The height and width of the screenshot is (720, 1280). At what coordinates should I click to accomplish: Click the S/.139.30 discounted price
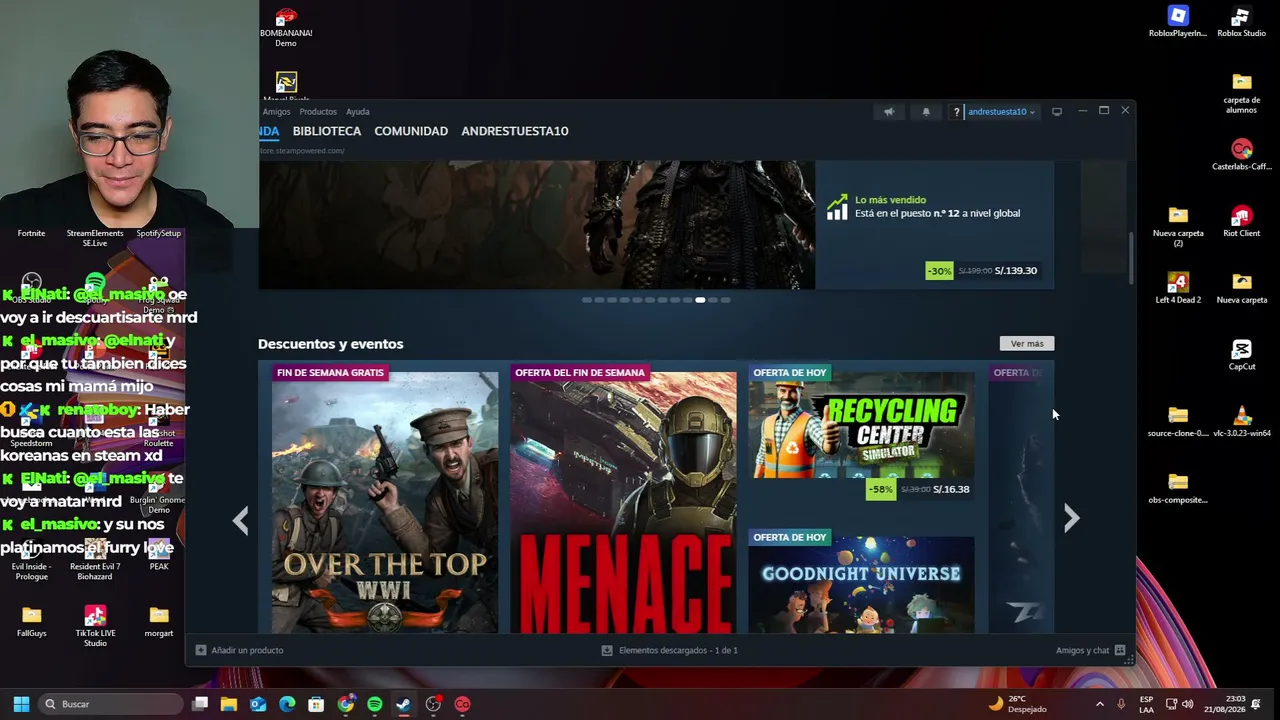coord(1016,271)
